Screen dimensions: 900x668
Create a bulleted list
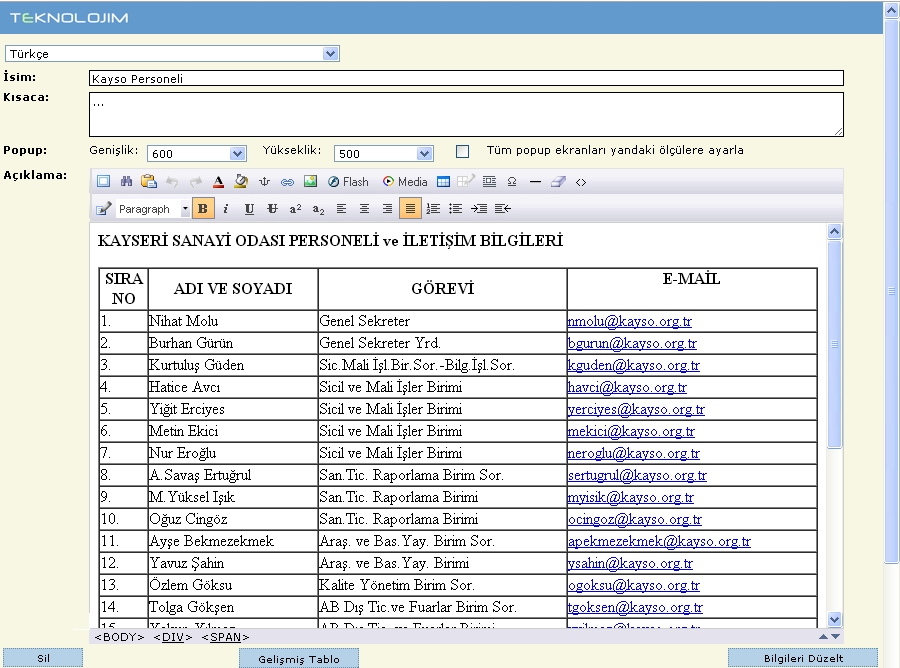tap(456, 208)
